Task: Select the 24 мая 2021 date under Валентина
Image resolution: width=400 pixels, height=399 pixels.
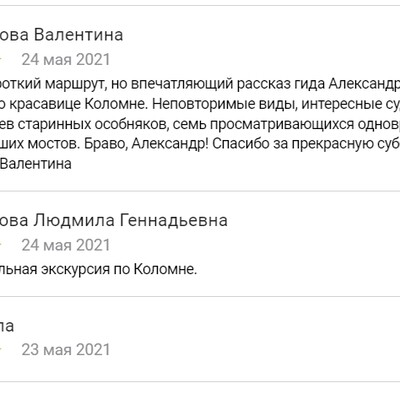Action: [x=66, y=60]
